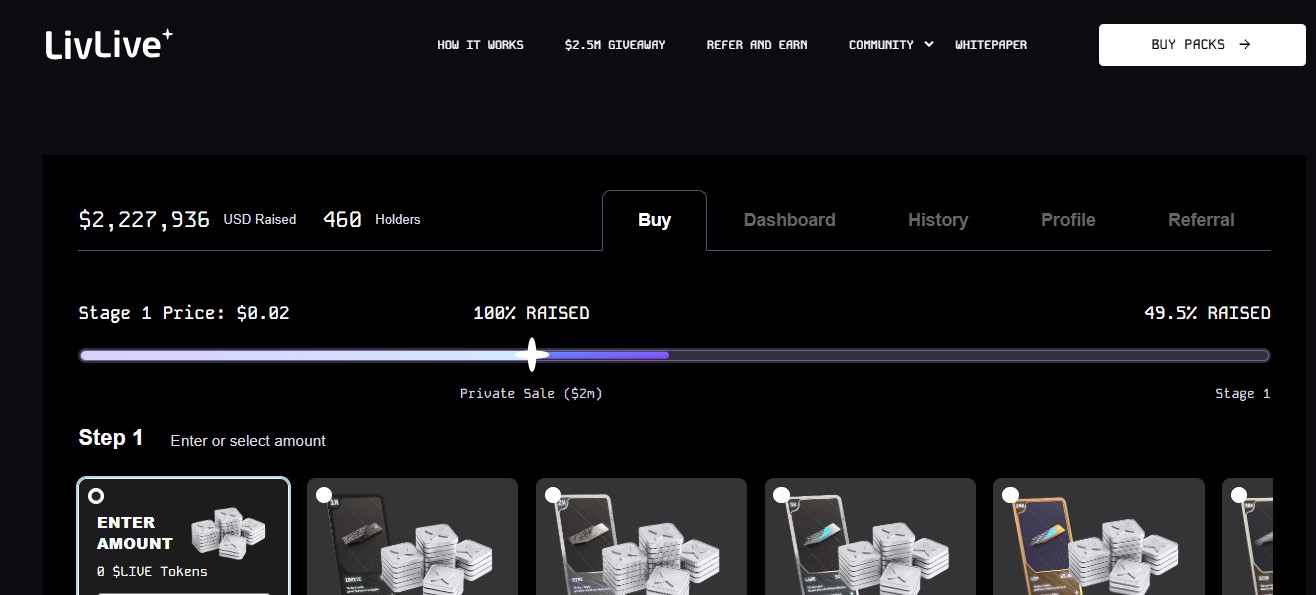Click the How It Works link

coord(480,45)
